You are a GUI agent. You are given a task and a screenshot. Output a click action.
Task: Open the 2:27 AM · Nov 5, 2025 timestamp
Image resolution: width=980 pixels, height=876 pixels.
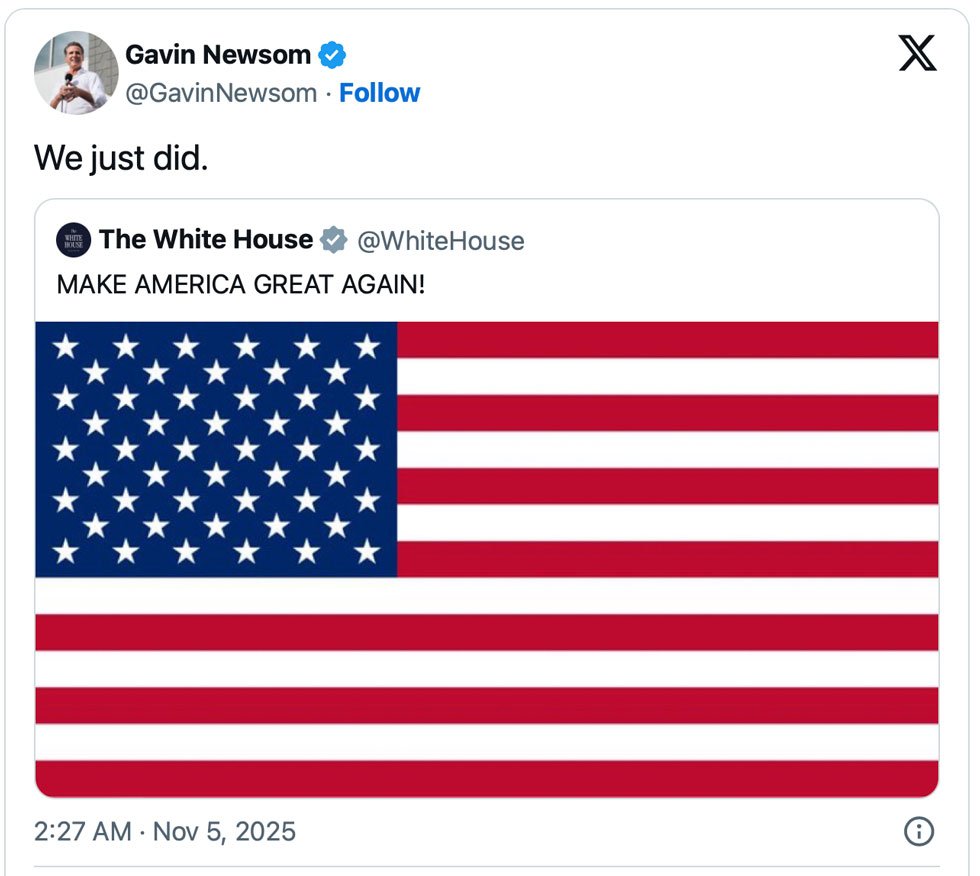click(x=165, y=831)
